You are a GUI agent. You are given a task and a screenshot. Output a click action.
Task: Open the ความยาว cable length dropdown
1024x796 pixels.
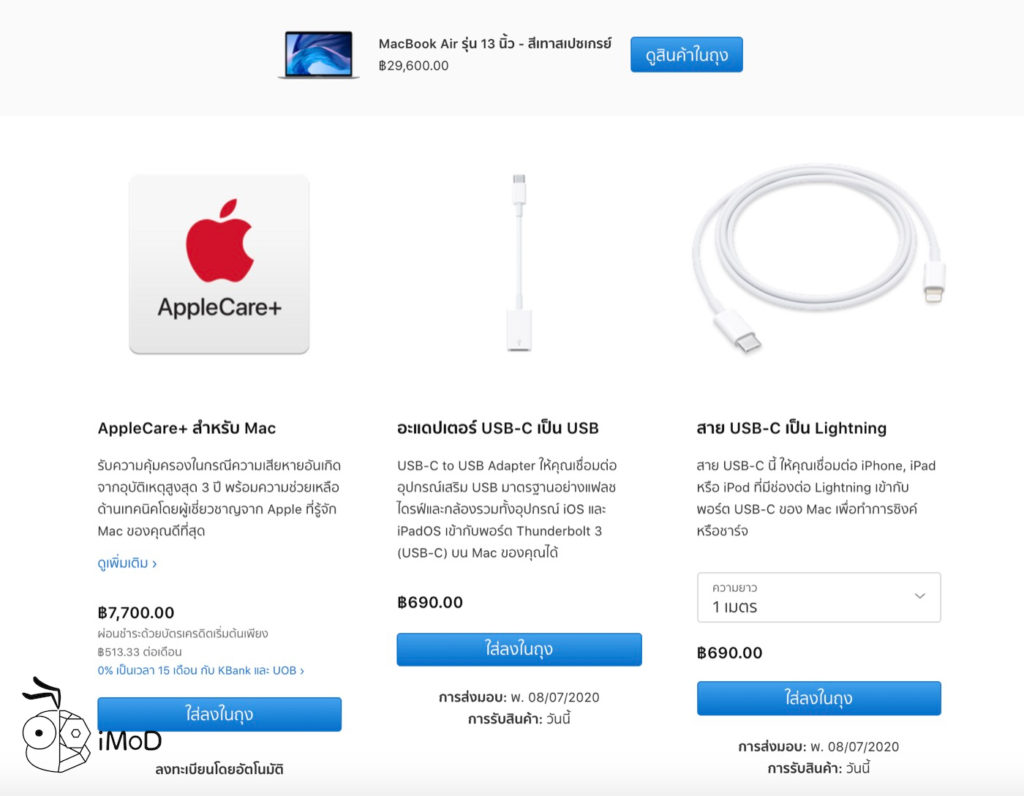click(x=818, y=597)
